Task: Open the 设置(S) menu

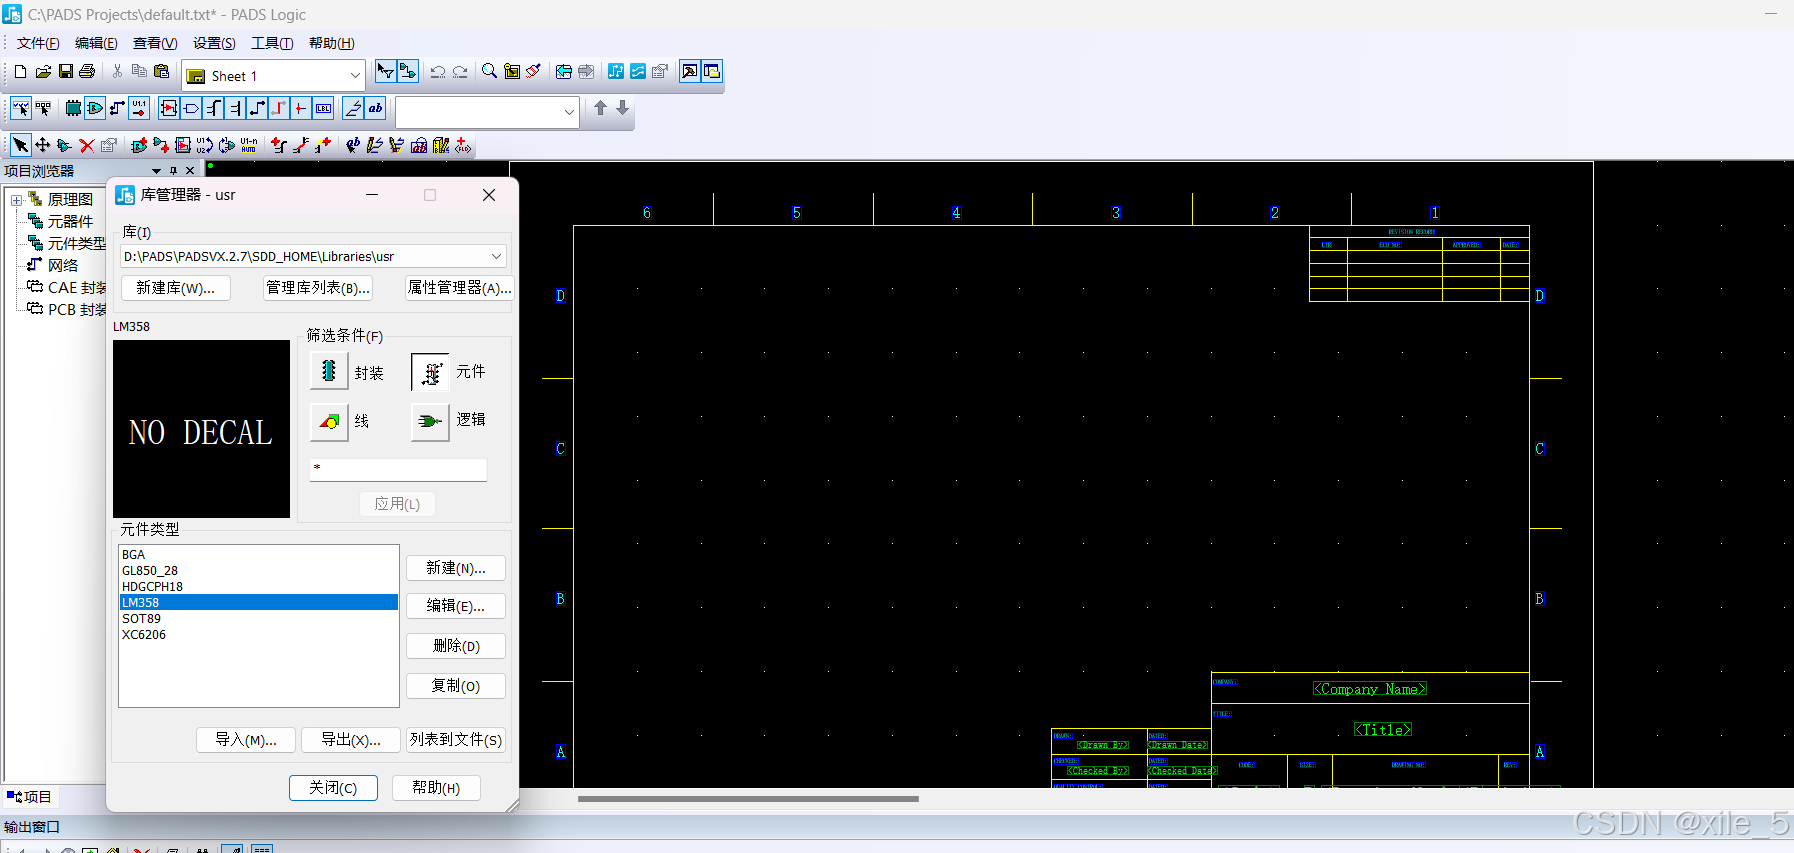Action: [x=214, y=43]
